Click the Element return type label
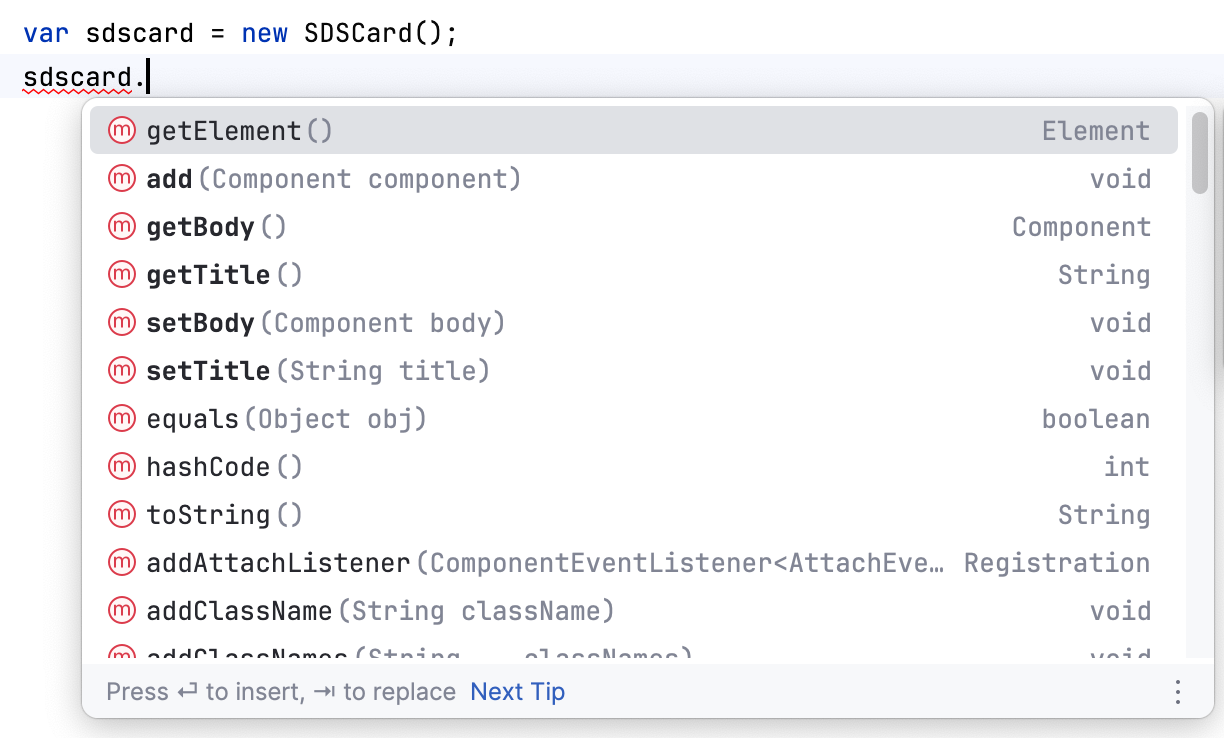 pos(1096,130)
